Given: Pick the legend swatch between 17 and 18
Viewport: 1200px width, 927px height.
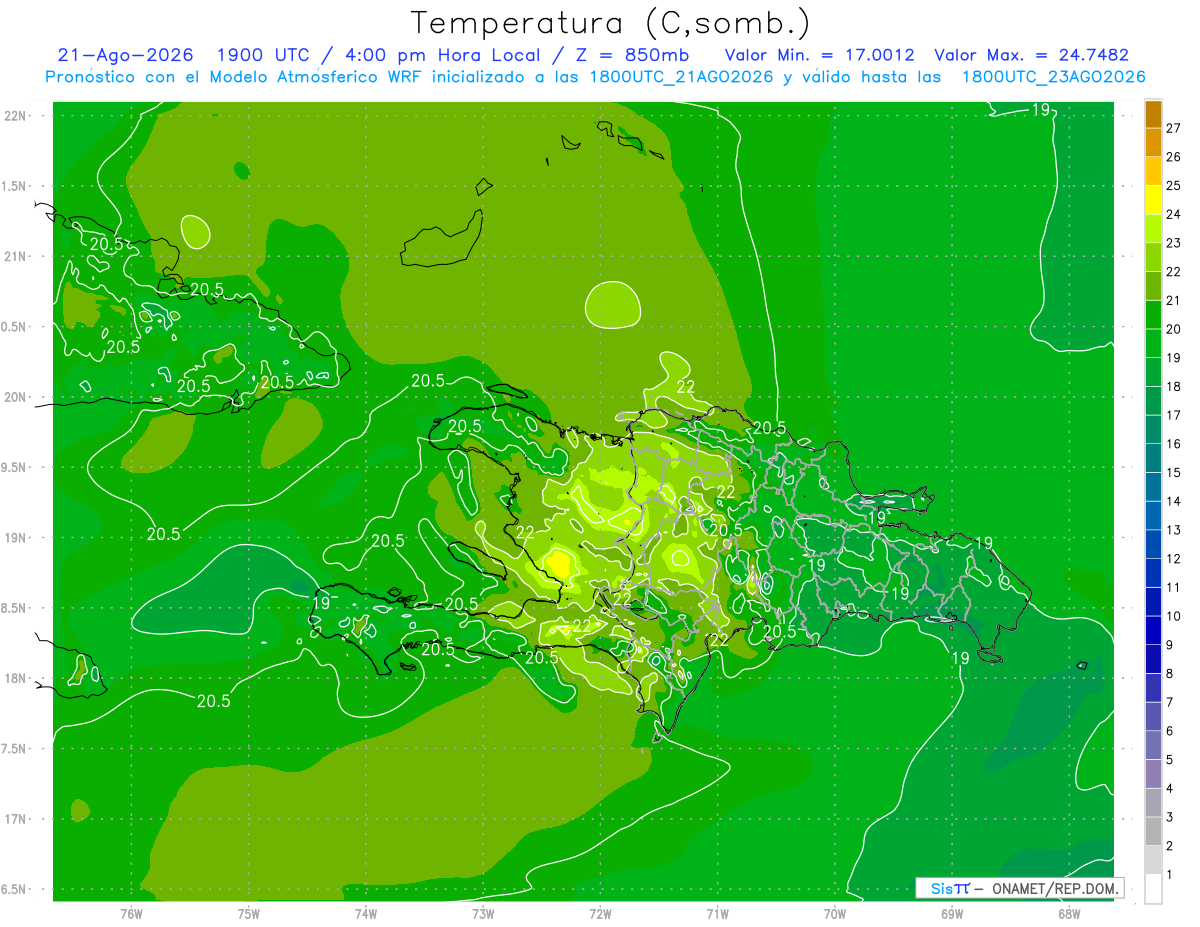Looking at the screenshot, I should [x=1153, y=401].
